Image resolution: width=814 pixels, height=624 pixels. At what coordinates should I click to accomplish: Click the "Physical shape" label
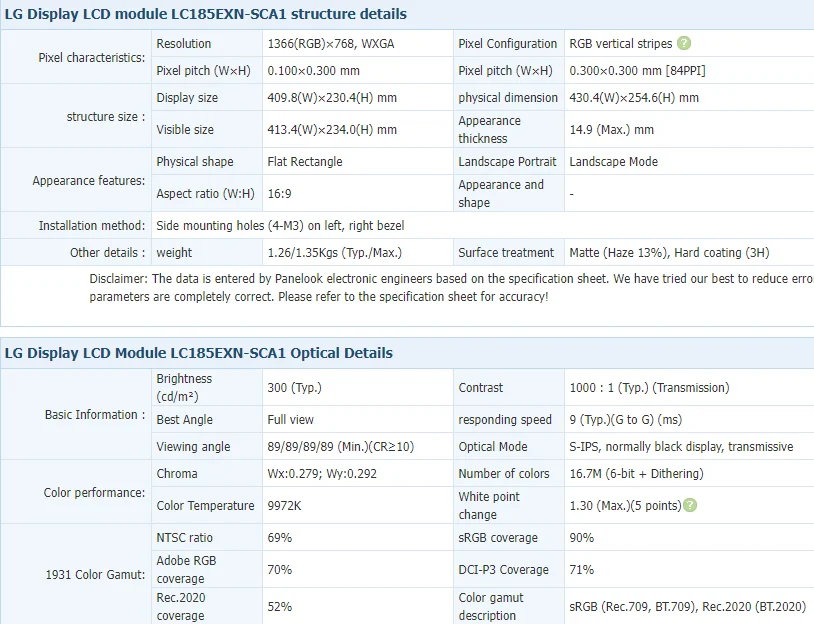[195, 161]
